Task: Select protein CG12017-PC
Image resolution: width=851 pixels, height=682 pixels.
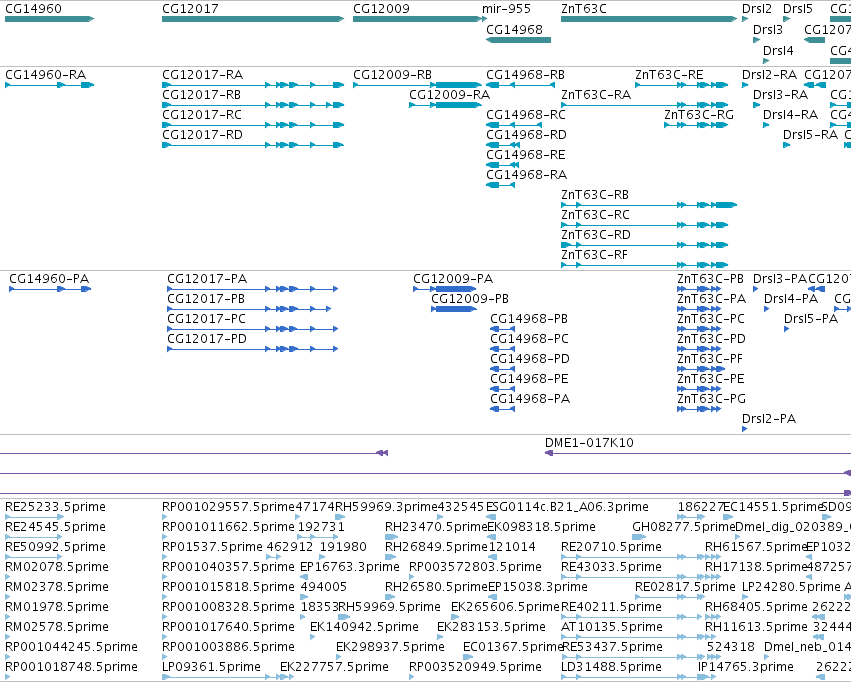Action: click(x=207, y=318)
